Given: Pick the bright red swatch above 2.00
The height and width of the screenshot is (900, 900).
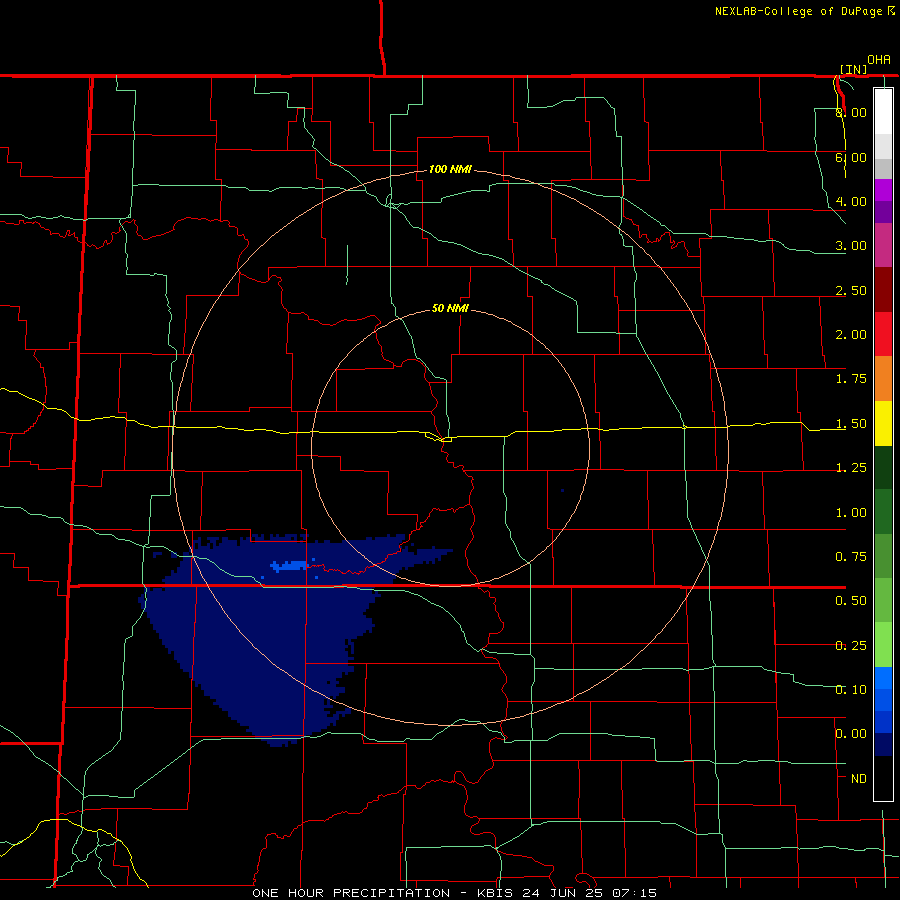Looking at the screenshot, I should (x=883, y=334).
